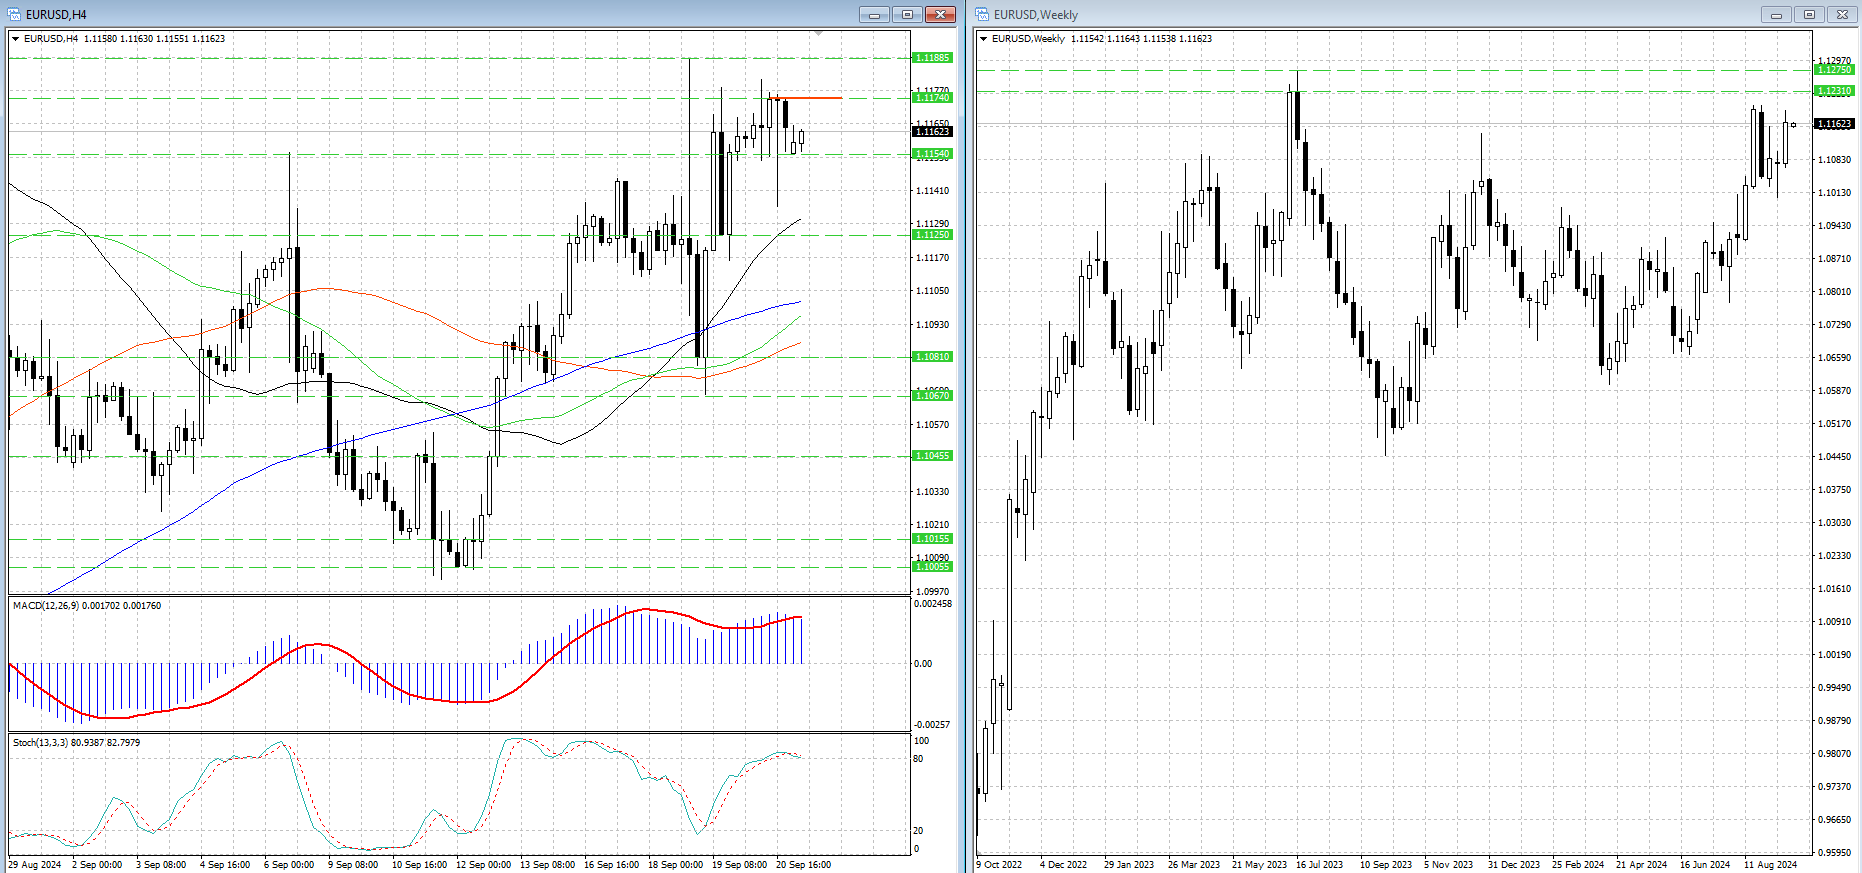Viewport: 1862px width, 873px height.
Task: Open the dropdown arrow beside the EURUSD,Weekly chart label
Action: (983, 39)
